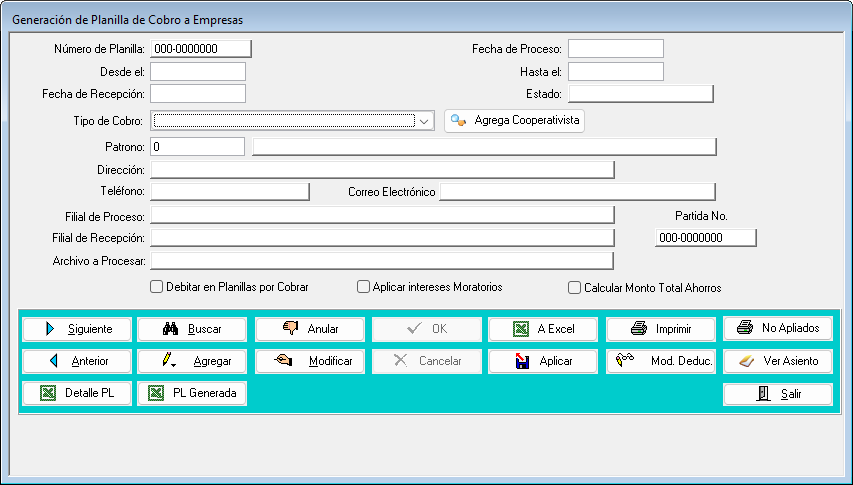Click the Siguiente blue arrow icon
Screen dimensions: 853x485
coord(49,329)
